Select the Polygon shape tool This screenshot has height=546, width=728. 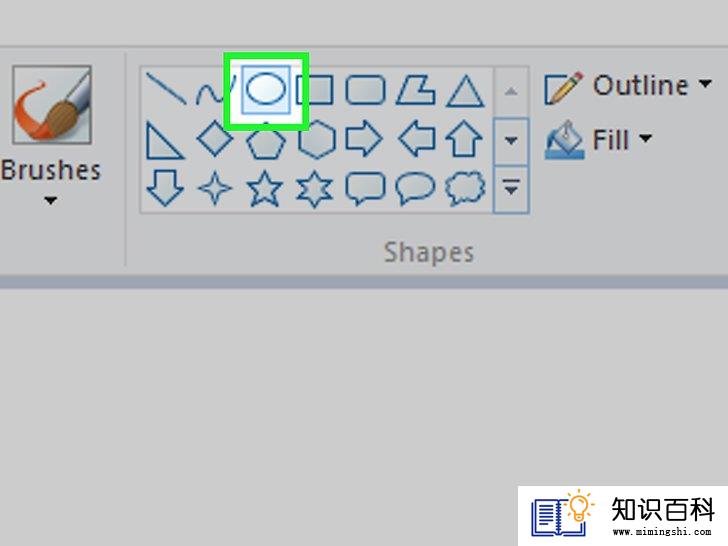(416, 89)
